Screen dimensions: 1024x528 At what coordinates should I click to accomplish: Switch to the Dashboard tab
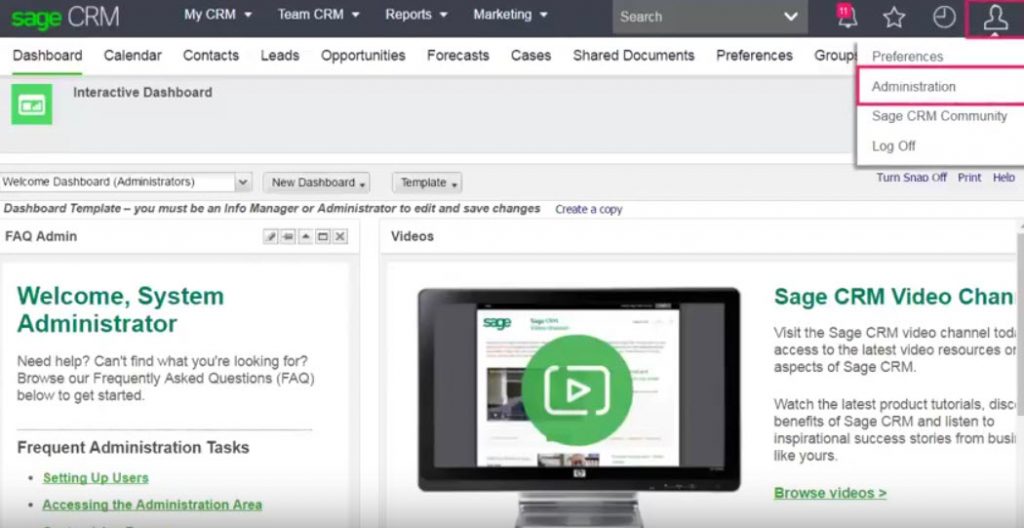point(48,56)
